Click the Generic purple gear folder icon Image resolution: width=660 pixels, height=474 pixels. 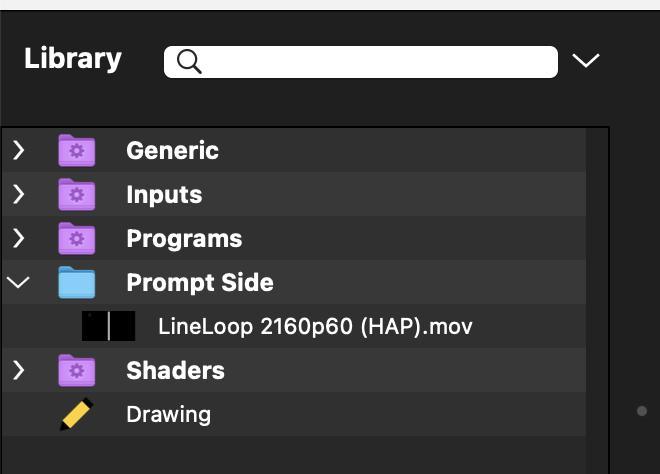point(77,151)
